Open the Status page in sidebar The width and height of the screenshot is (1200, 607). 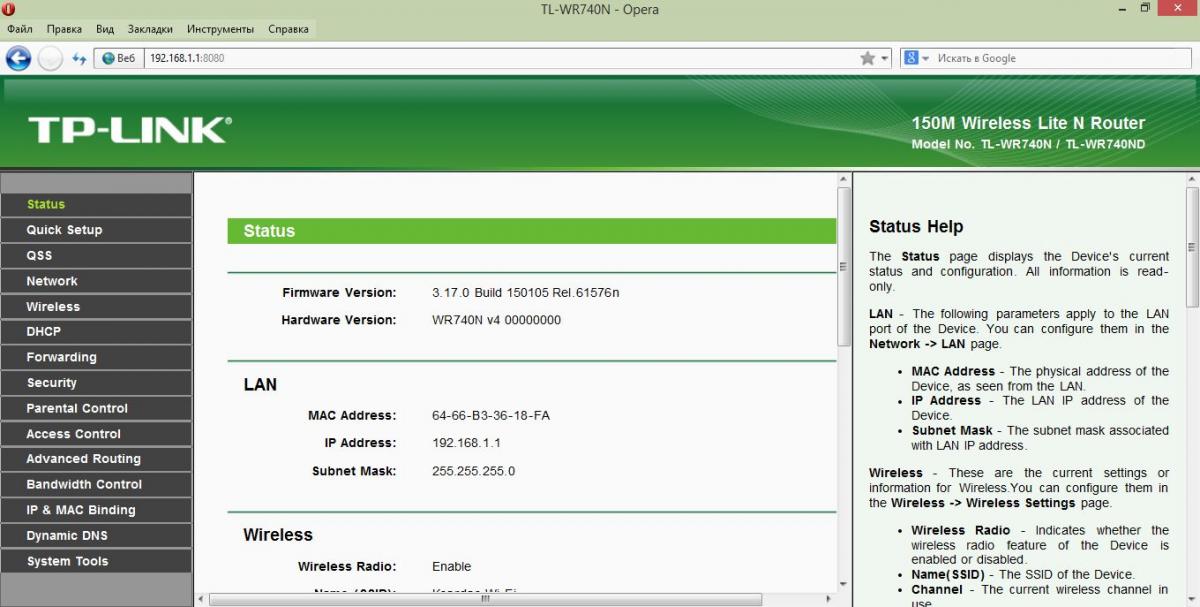tap(96, 204)
